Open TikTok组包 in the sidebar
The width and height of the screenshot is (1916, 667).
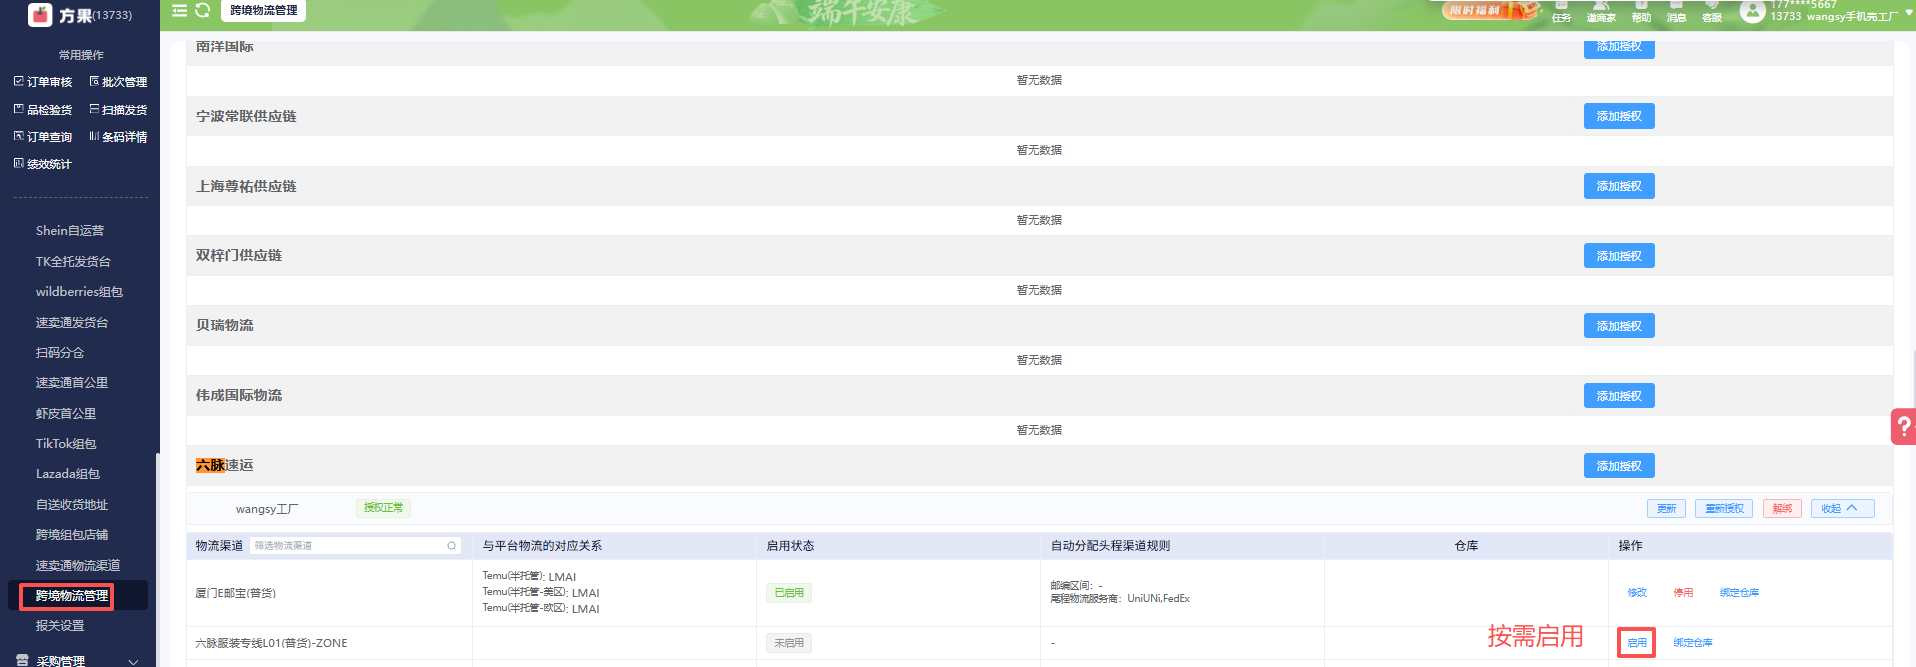[x=66, y=444]
